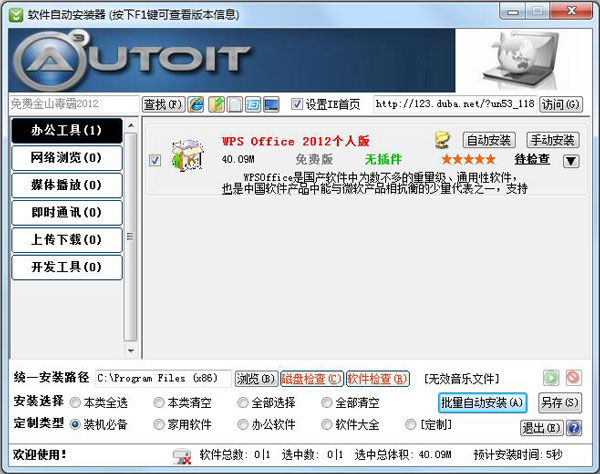Select the [定制] radio button
600x474 pixels.
click(x=410, y=424)
